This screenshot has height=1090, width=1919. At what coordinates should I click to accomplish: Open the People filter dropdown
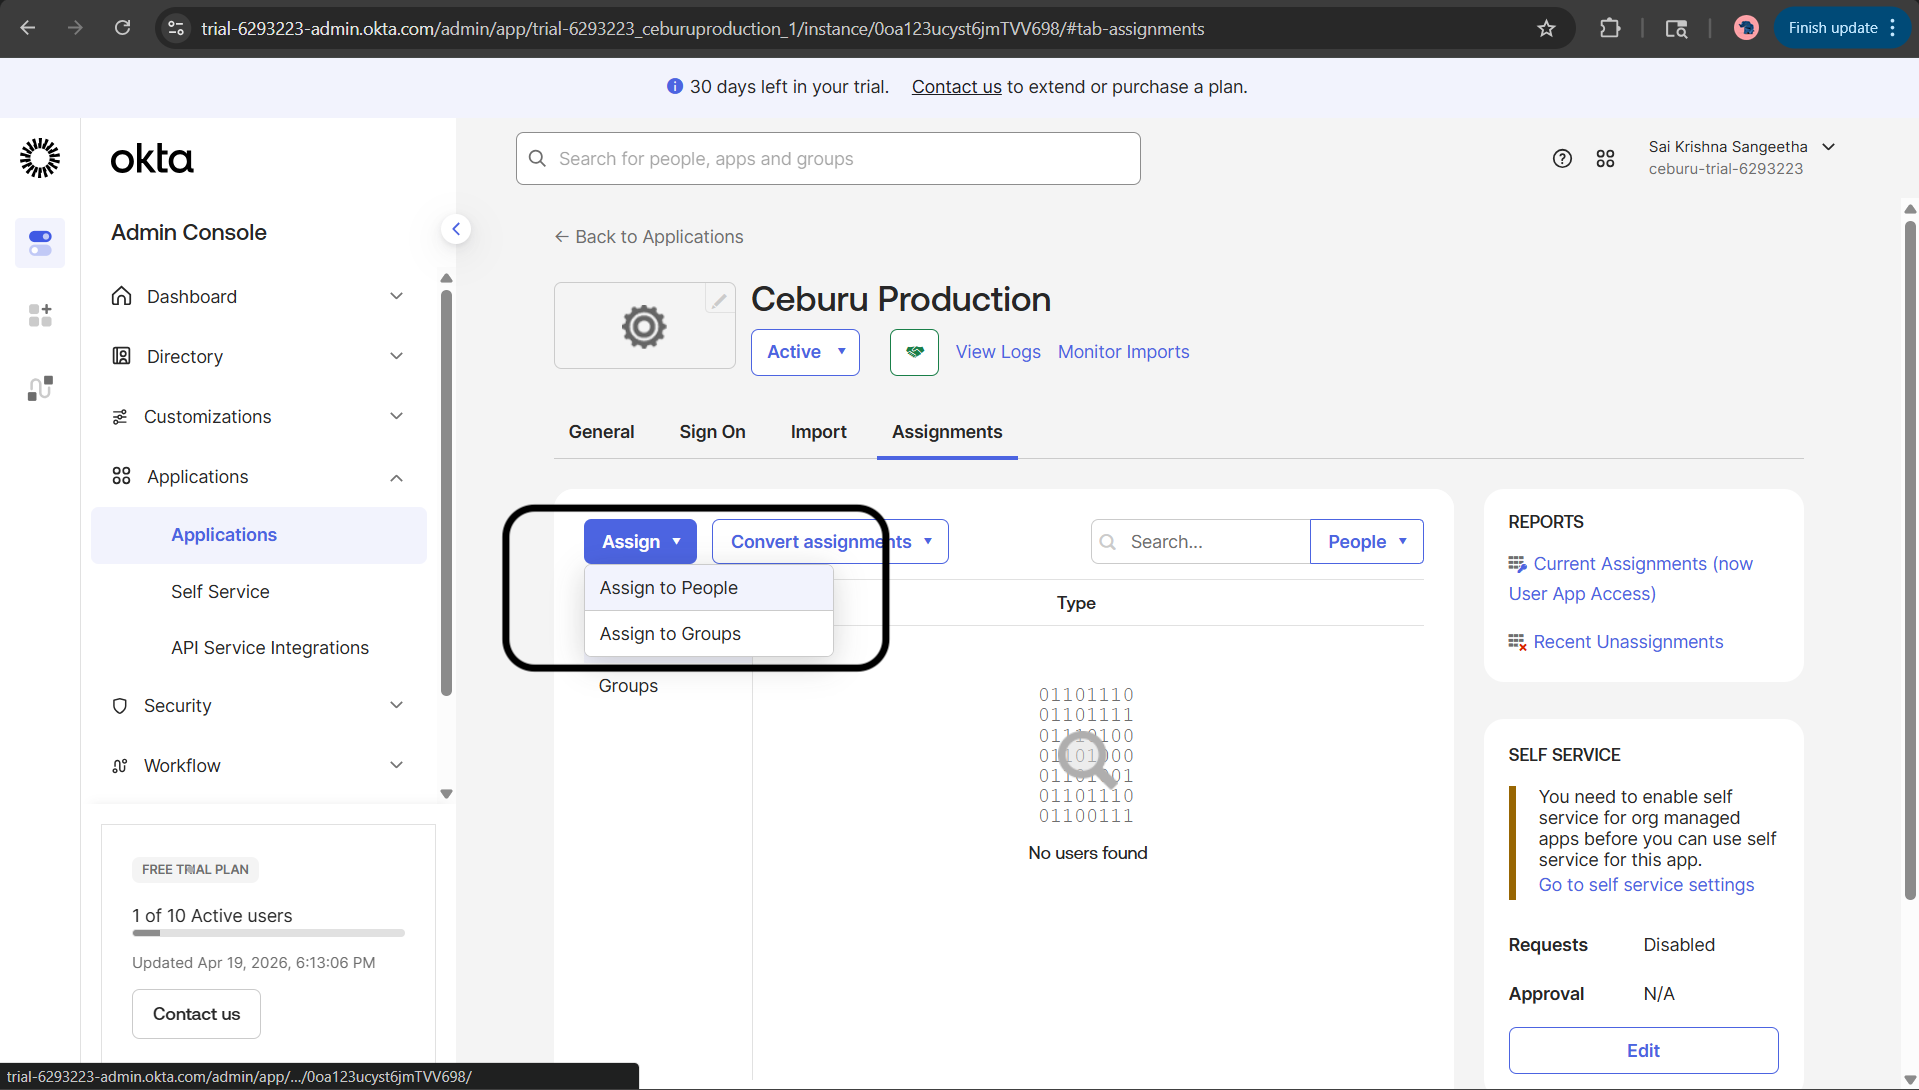click(x=1366, y=541)
